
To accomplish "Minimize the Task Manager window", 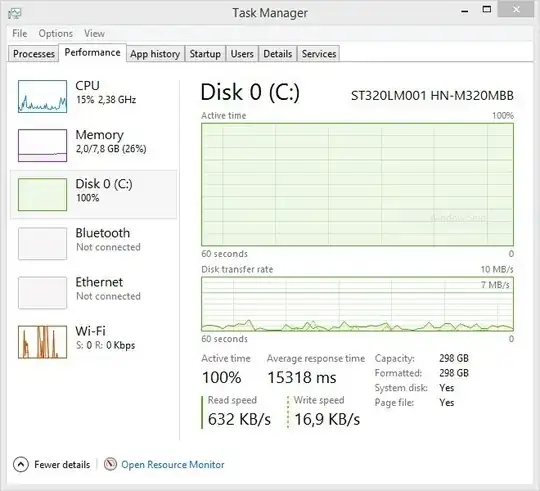I will 465,10.
